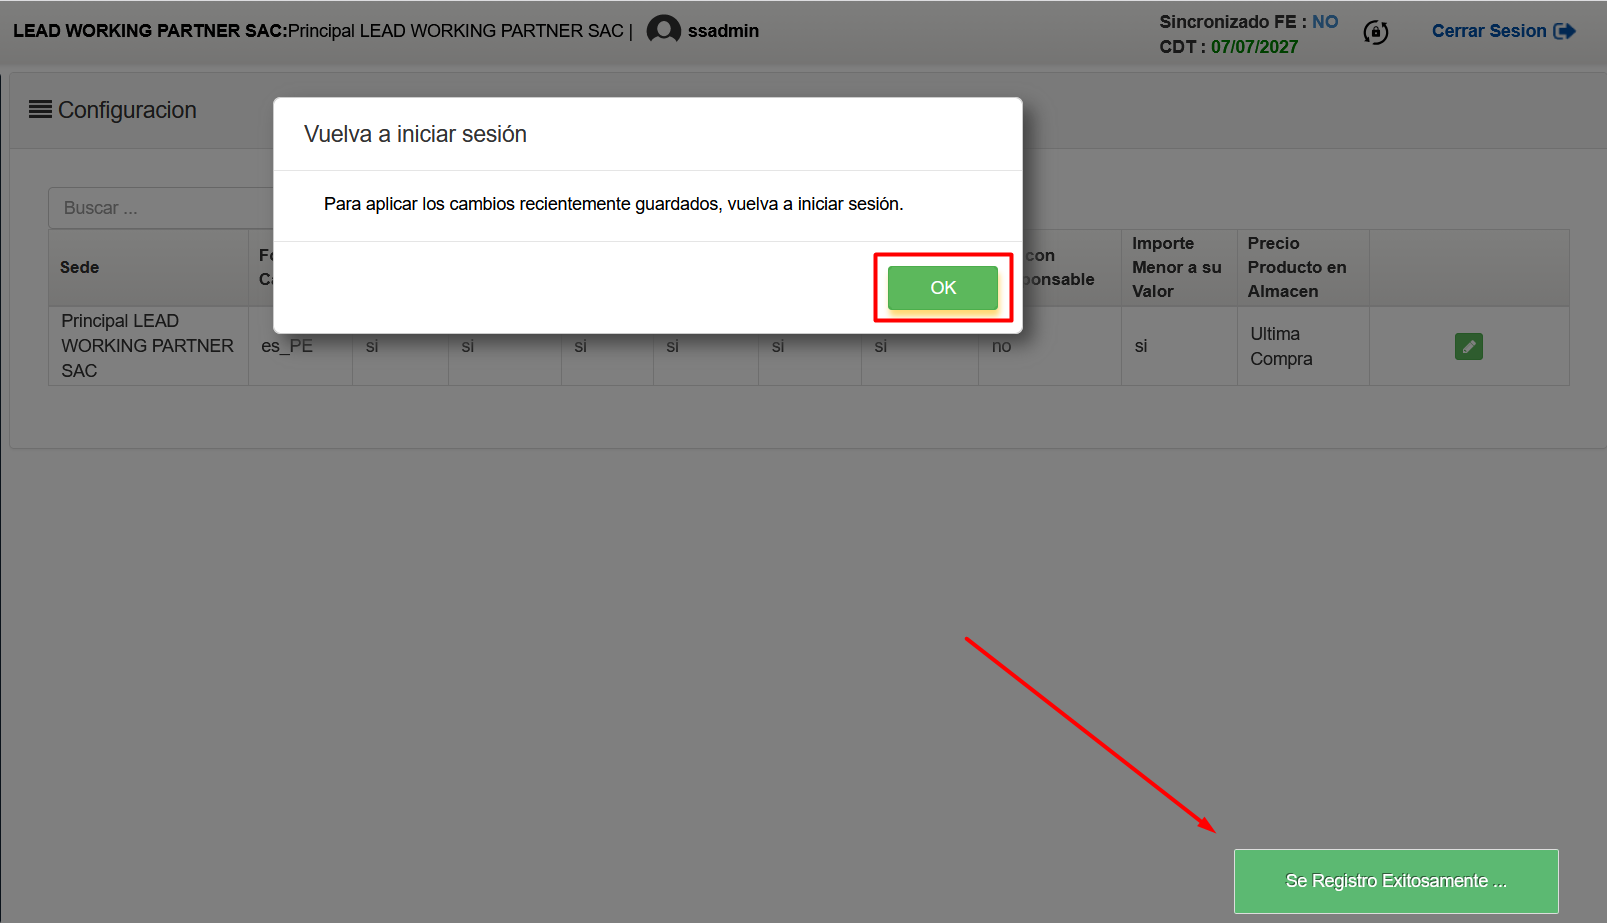Image resolution: width=1607 pixels, height=923 pixels.
Task: Click the Sincronizado FE 'NO' status
Action: (1324, 22)
